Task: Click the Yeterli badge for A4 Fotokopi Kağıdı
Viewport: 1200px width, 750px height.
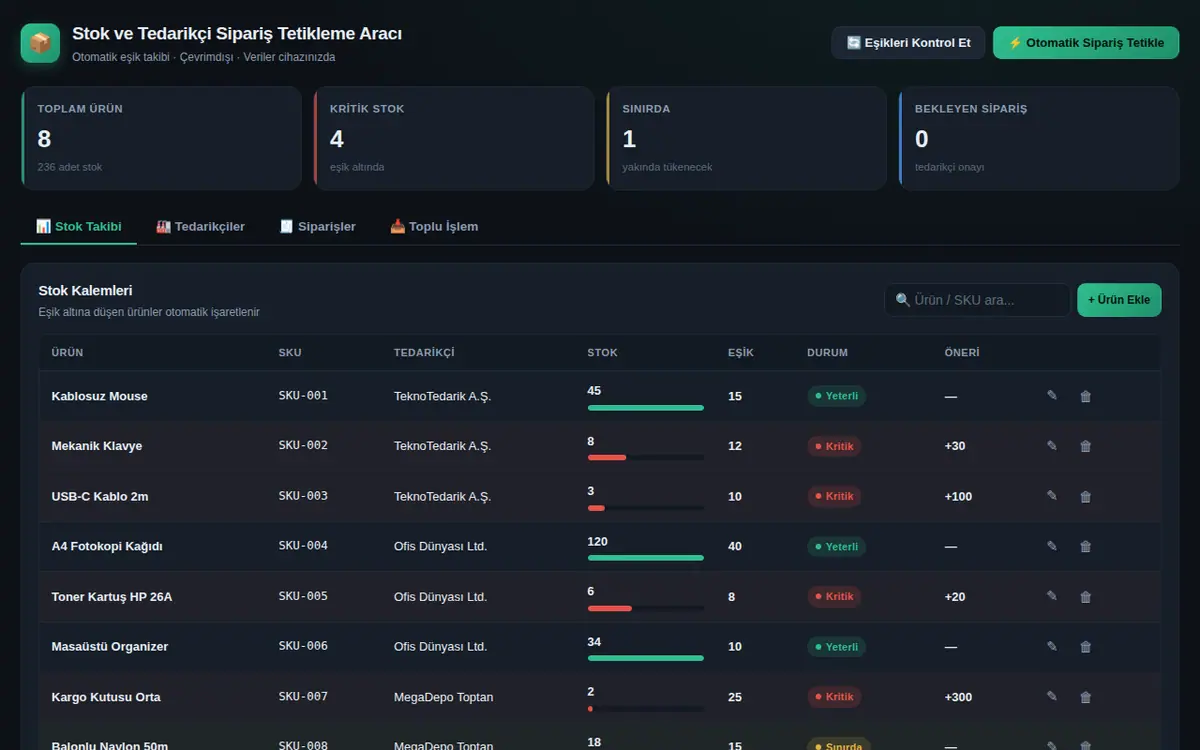Action: pyautogui.click(x=837, y=546)
